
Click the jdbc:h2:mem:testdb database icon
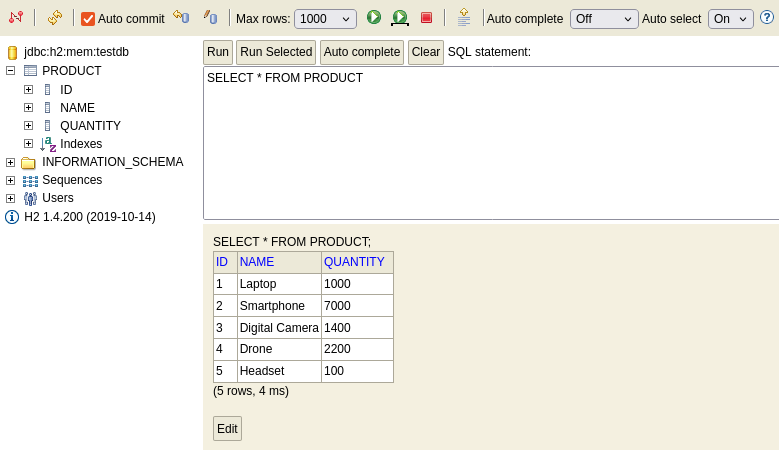(12, 52)
